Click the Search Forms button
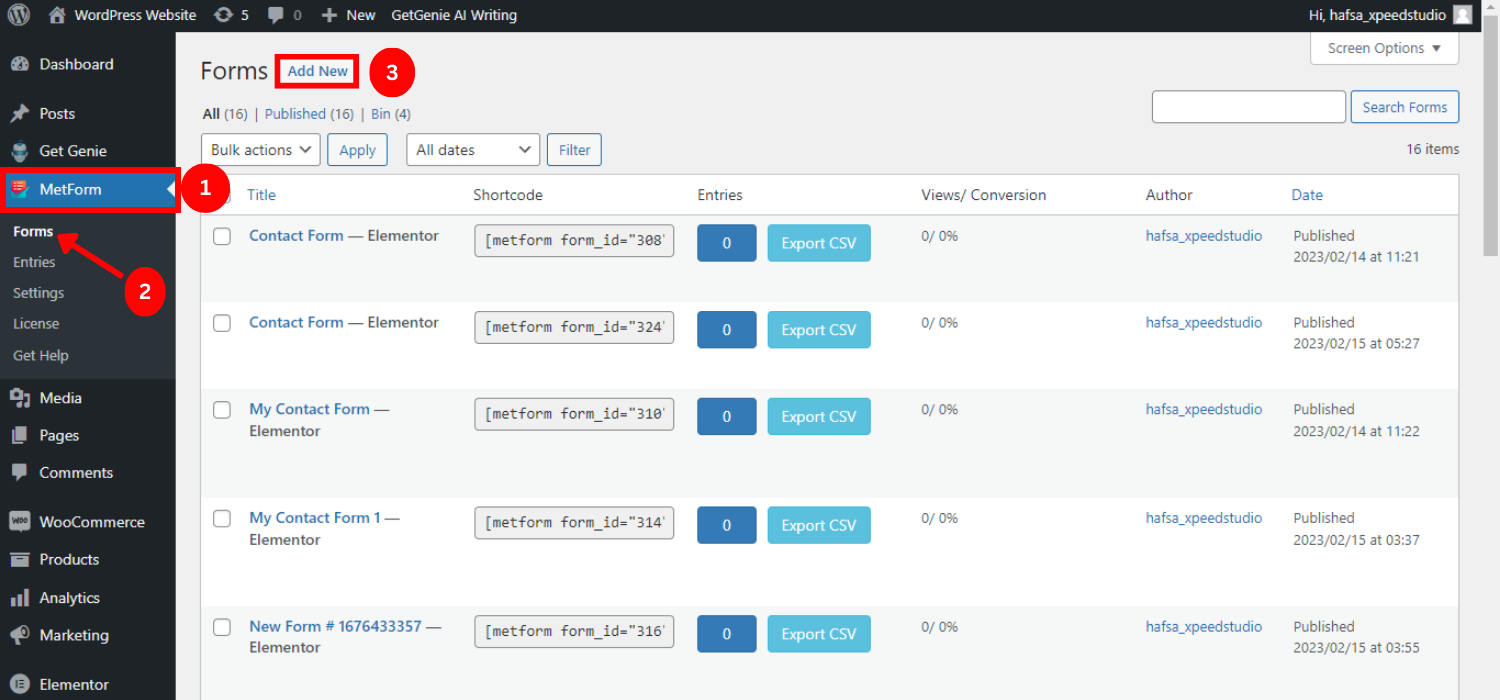The image size is (1500, 700). point(1404,107)
